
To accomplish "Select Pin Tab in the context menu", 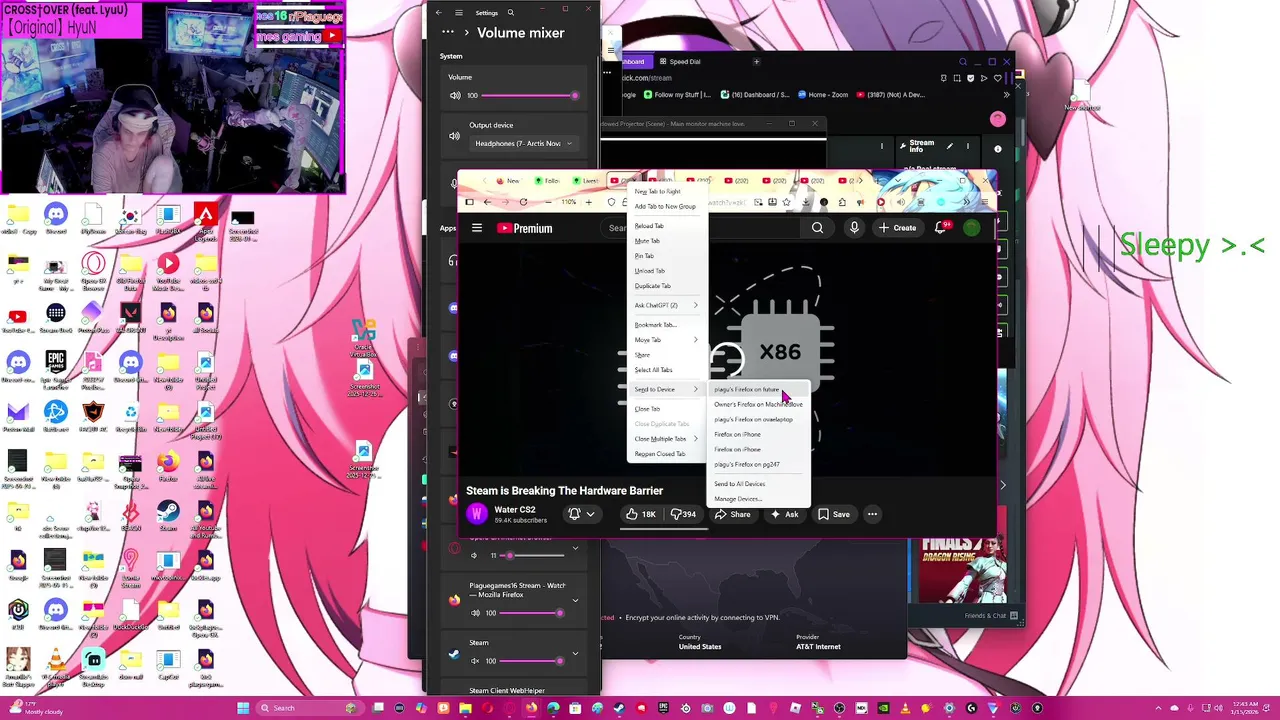I will pyautogui.click(x=644, y=256).
